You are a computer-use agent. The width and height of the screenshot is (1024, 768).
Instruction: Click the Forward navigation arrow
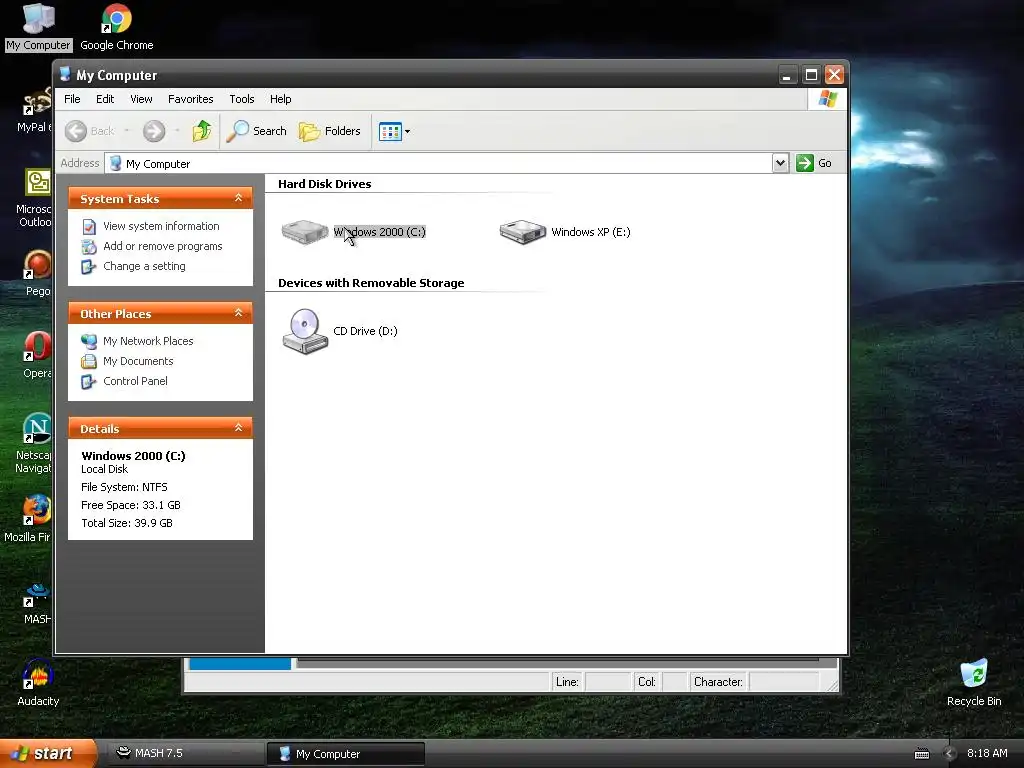pyautogui.click(x=154, y=131)
